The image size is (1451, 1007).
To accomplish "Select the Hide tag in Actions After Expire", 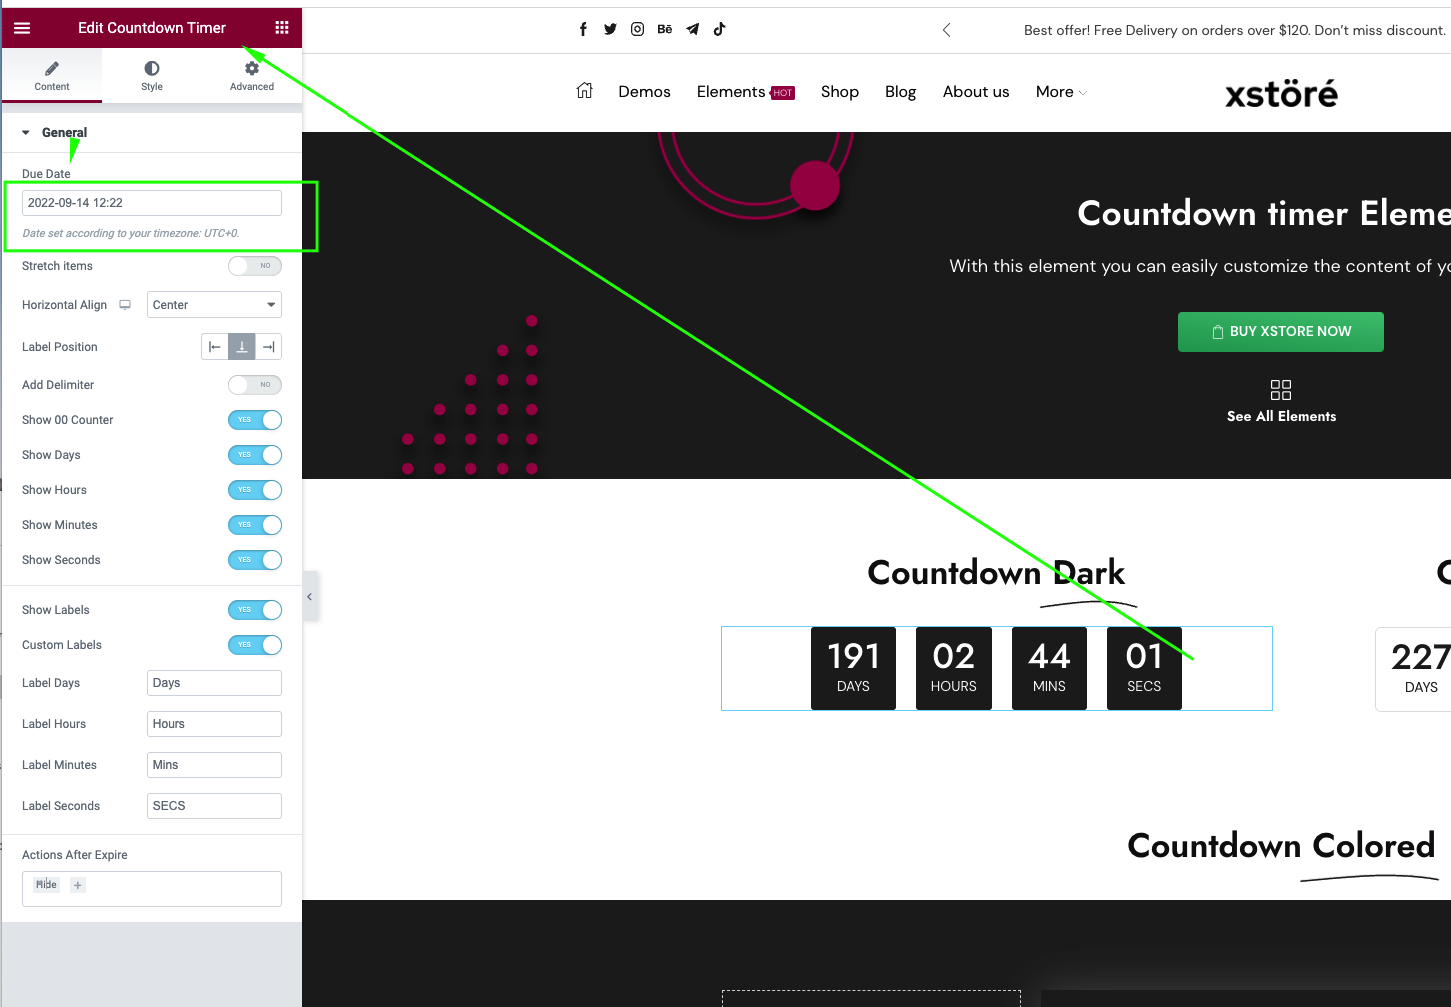I will point(46,885).
